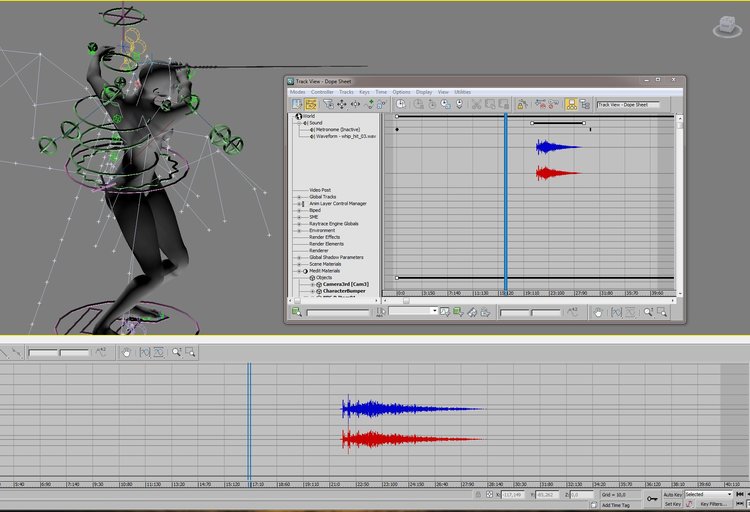
Task: Click the Auto Key button
Action: pyautogui.click(x=673, y=494)
